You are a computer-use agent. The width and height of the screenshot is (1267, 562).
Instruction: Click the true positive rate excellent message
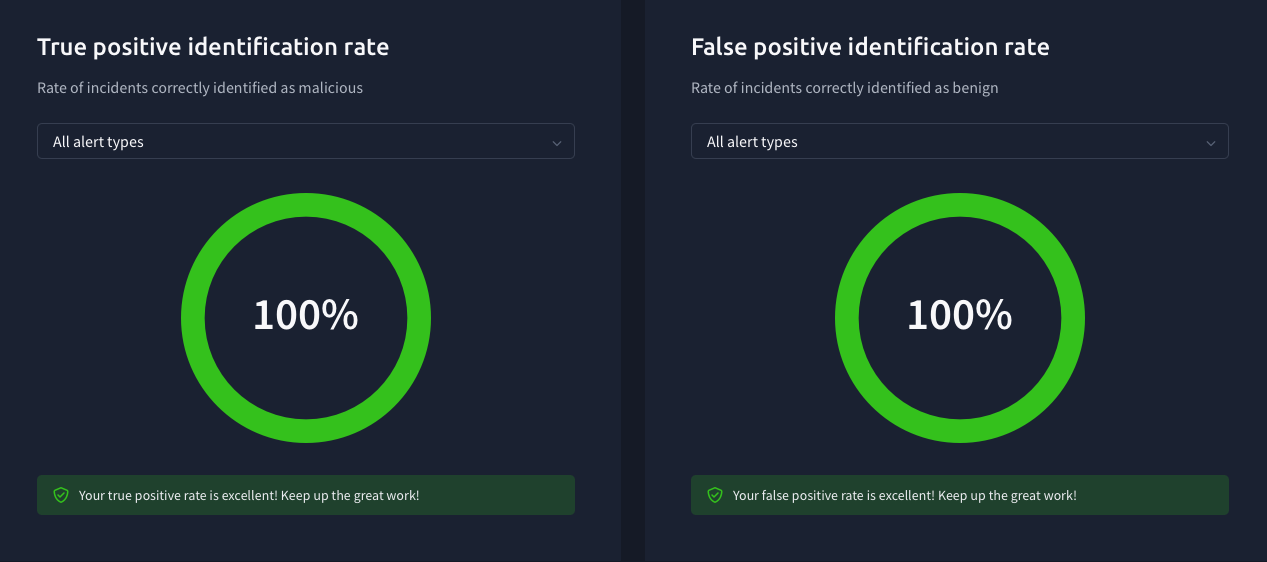pyautogui.click(x=249, y=495)
